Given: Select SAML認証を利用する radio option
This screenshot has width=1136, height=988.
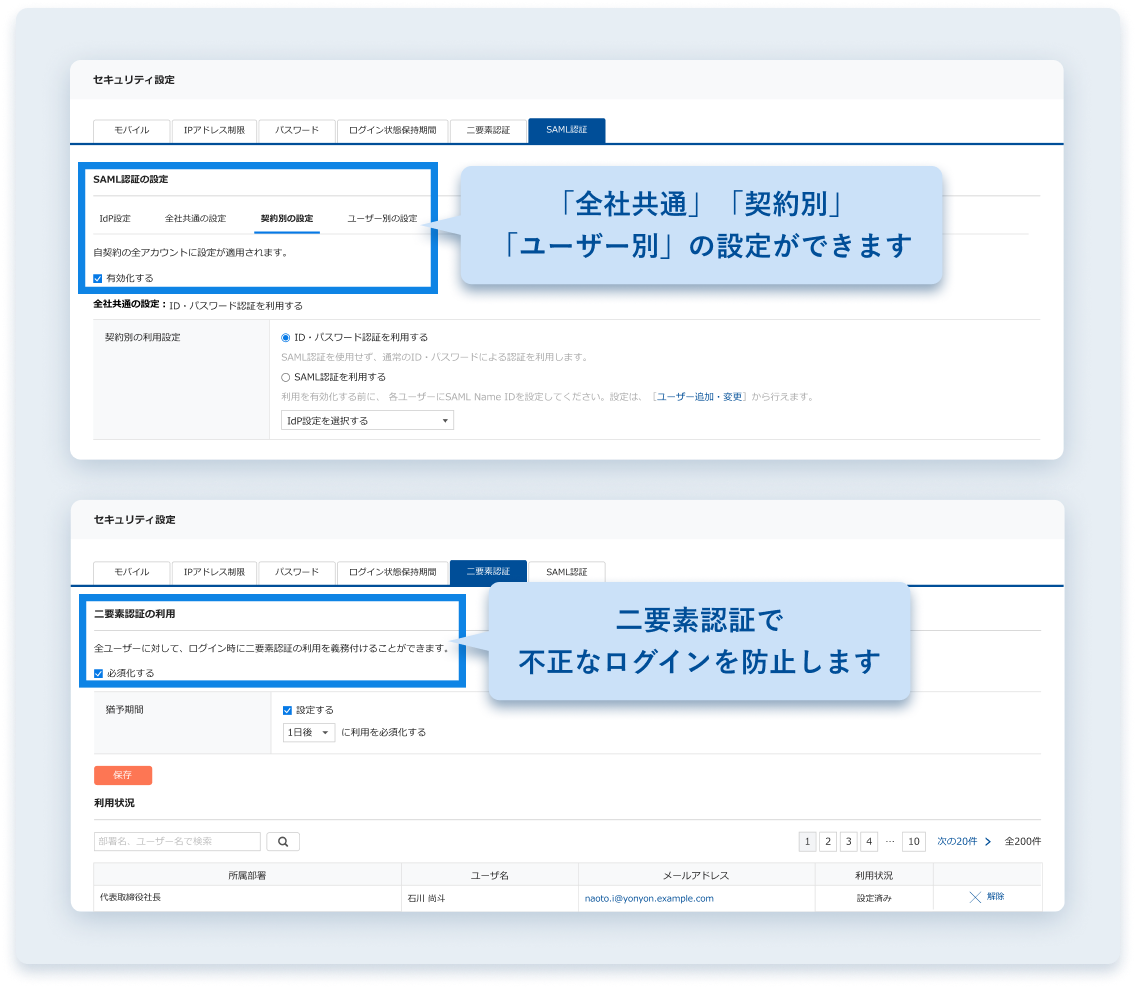Looking at the screenshot, I should click(286, 377).
